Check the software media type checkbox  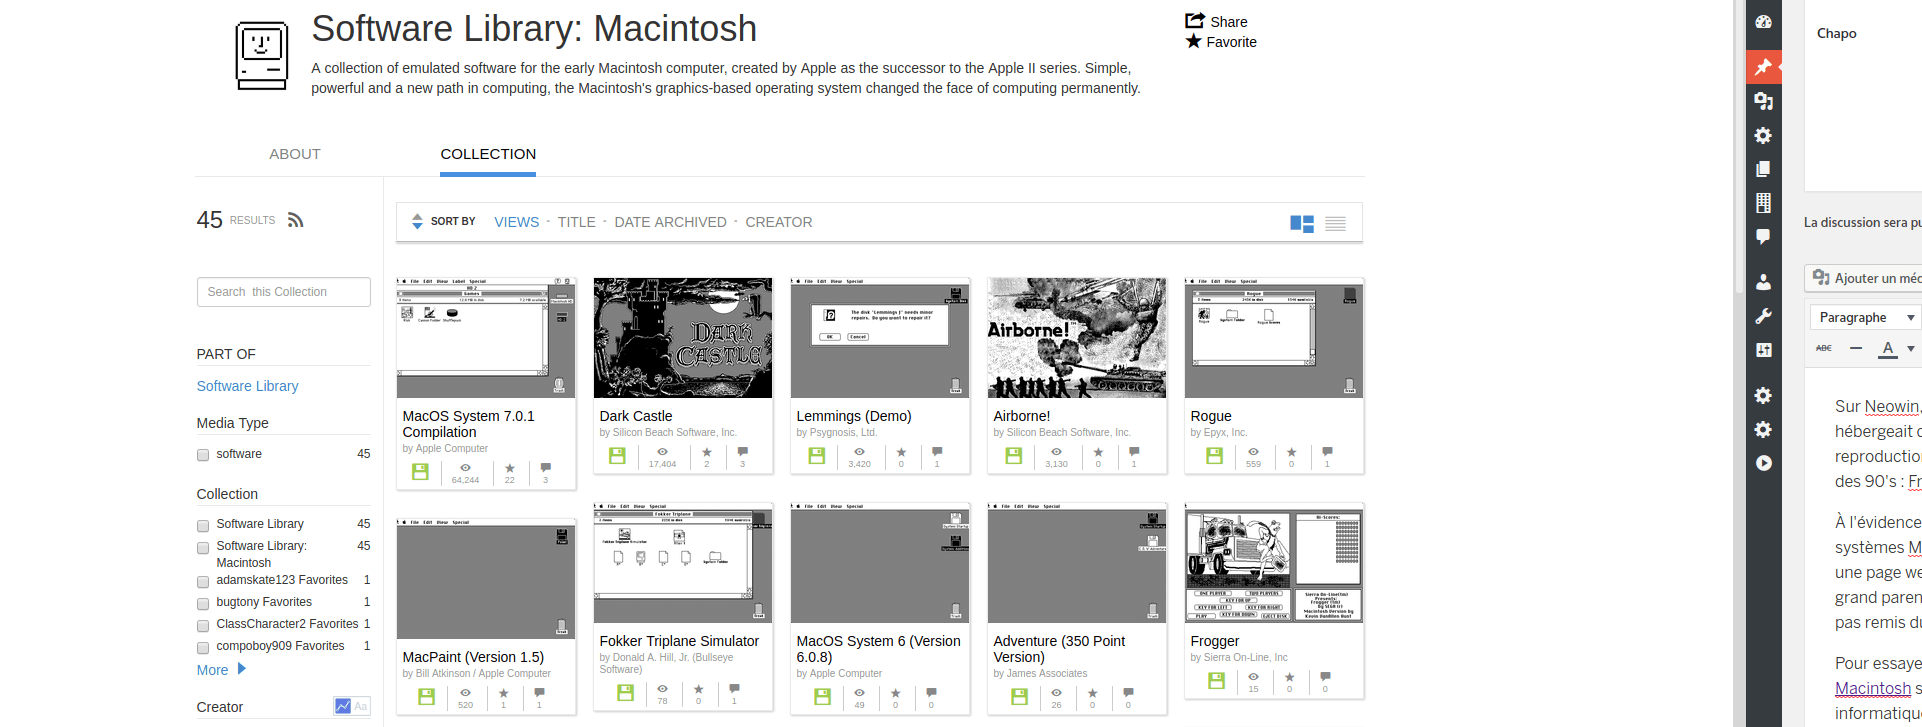coord(203,455)
